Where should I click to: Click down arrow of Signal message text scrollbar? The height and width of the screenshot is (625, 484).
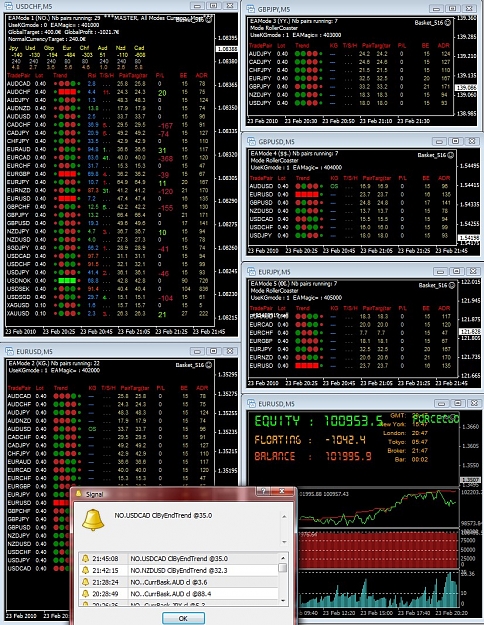tap(284, 542)
